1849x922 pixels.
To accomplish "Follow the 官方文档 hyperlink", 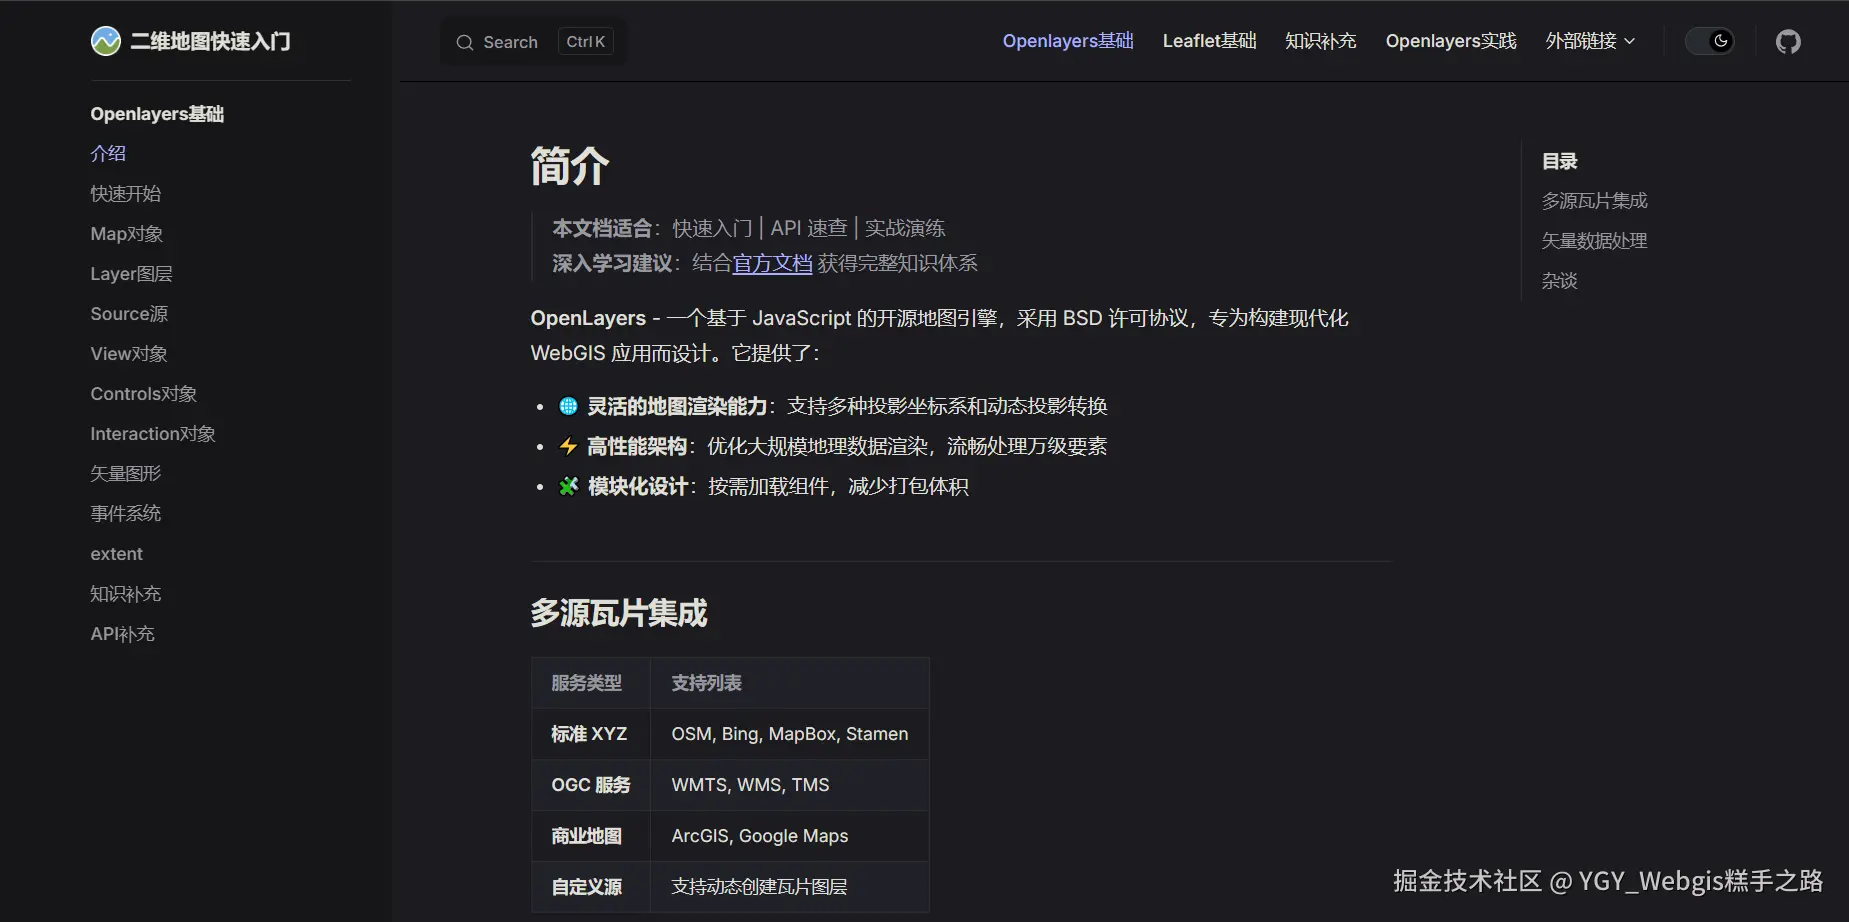I will [772, 263].
